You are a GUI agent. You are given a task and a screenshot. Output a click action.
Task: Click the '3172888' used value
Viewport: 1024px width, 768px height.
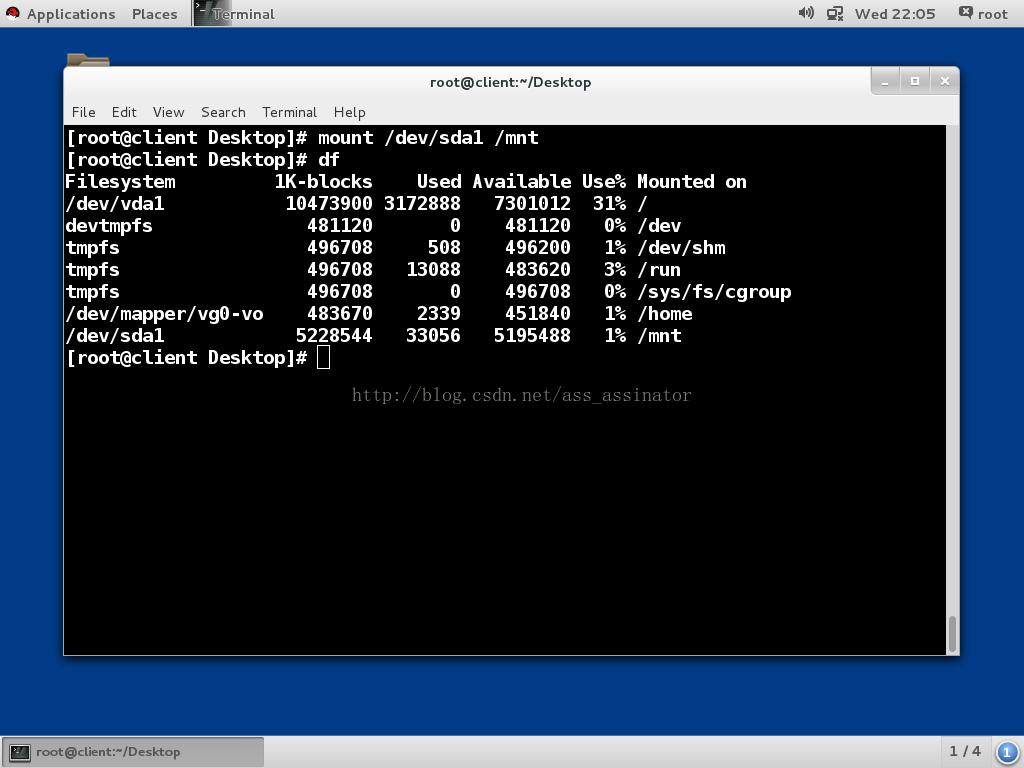422,204
